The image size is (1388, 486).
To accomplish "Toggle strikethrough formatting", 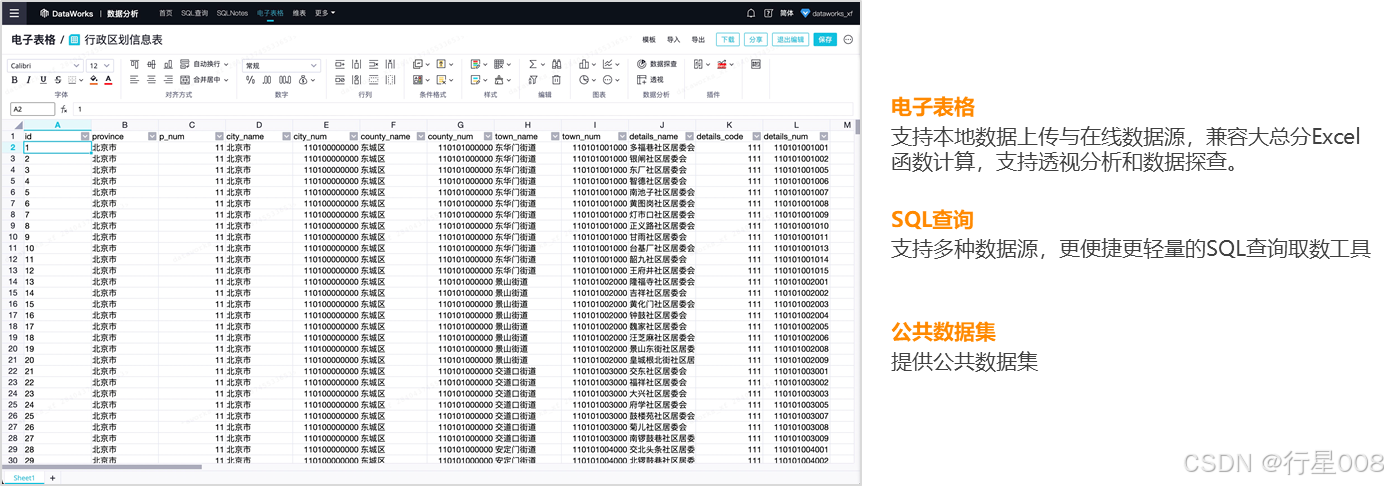I will pyautogui.click(x=58, y=80).
